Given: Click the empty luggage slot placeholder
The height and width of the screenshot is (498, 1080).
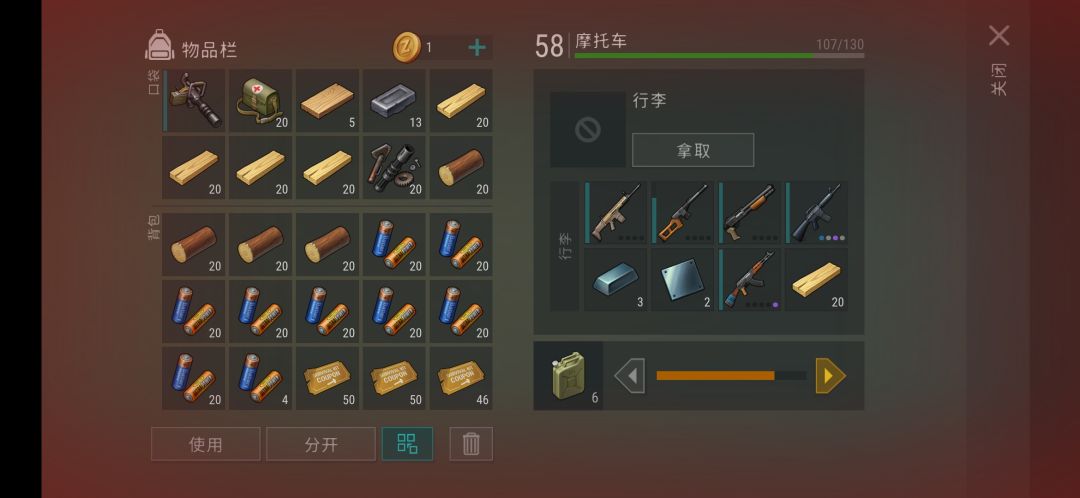Looking at the screenshot, I should click(x=588, y=129).
